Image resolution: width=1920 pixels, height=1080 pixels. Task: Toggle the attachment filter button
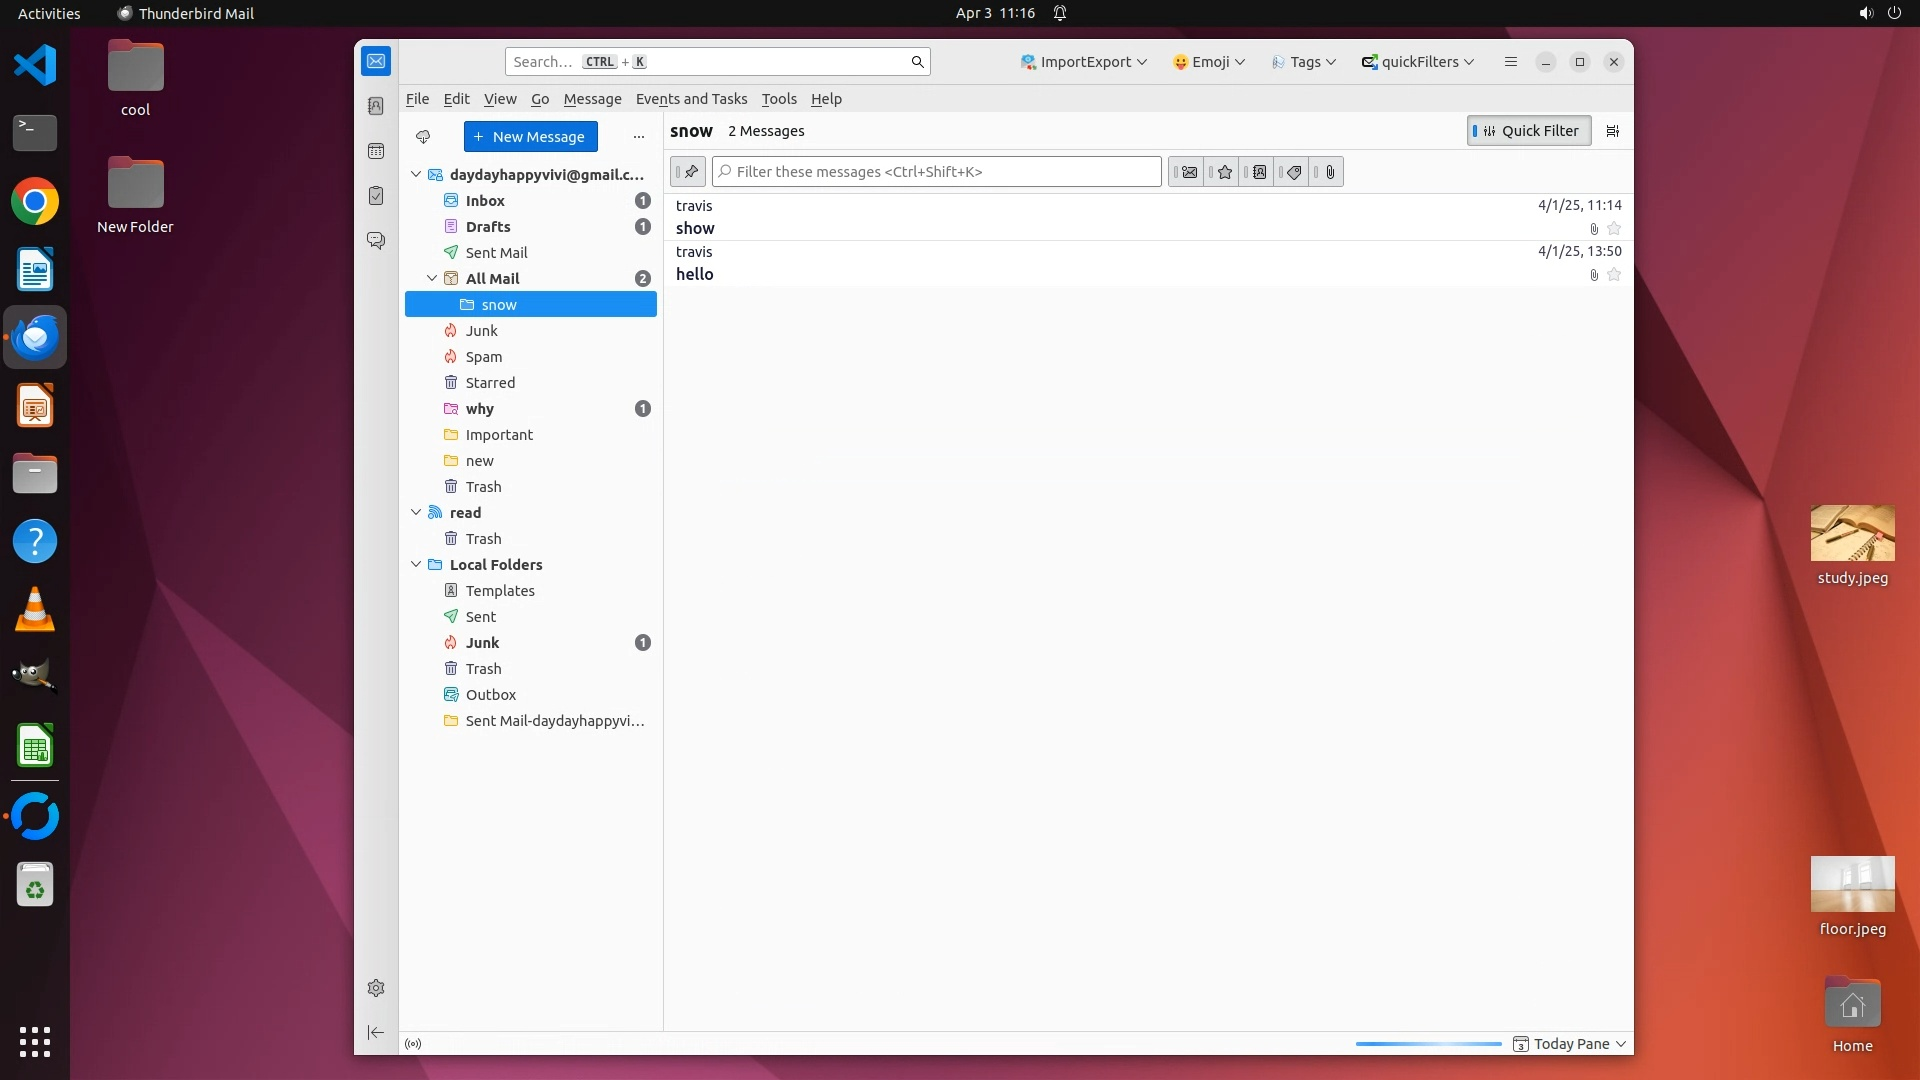click(1329, 172)
